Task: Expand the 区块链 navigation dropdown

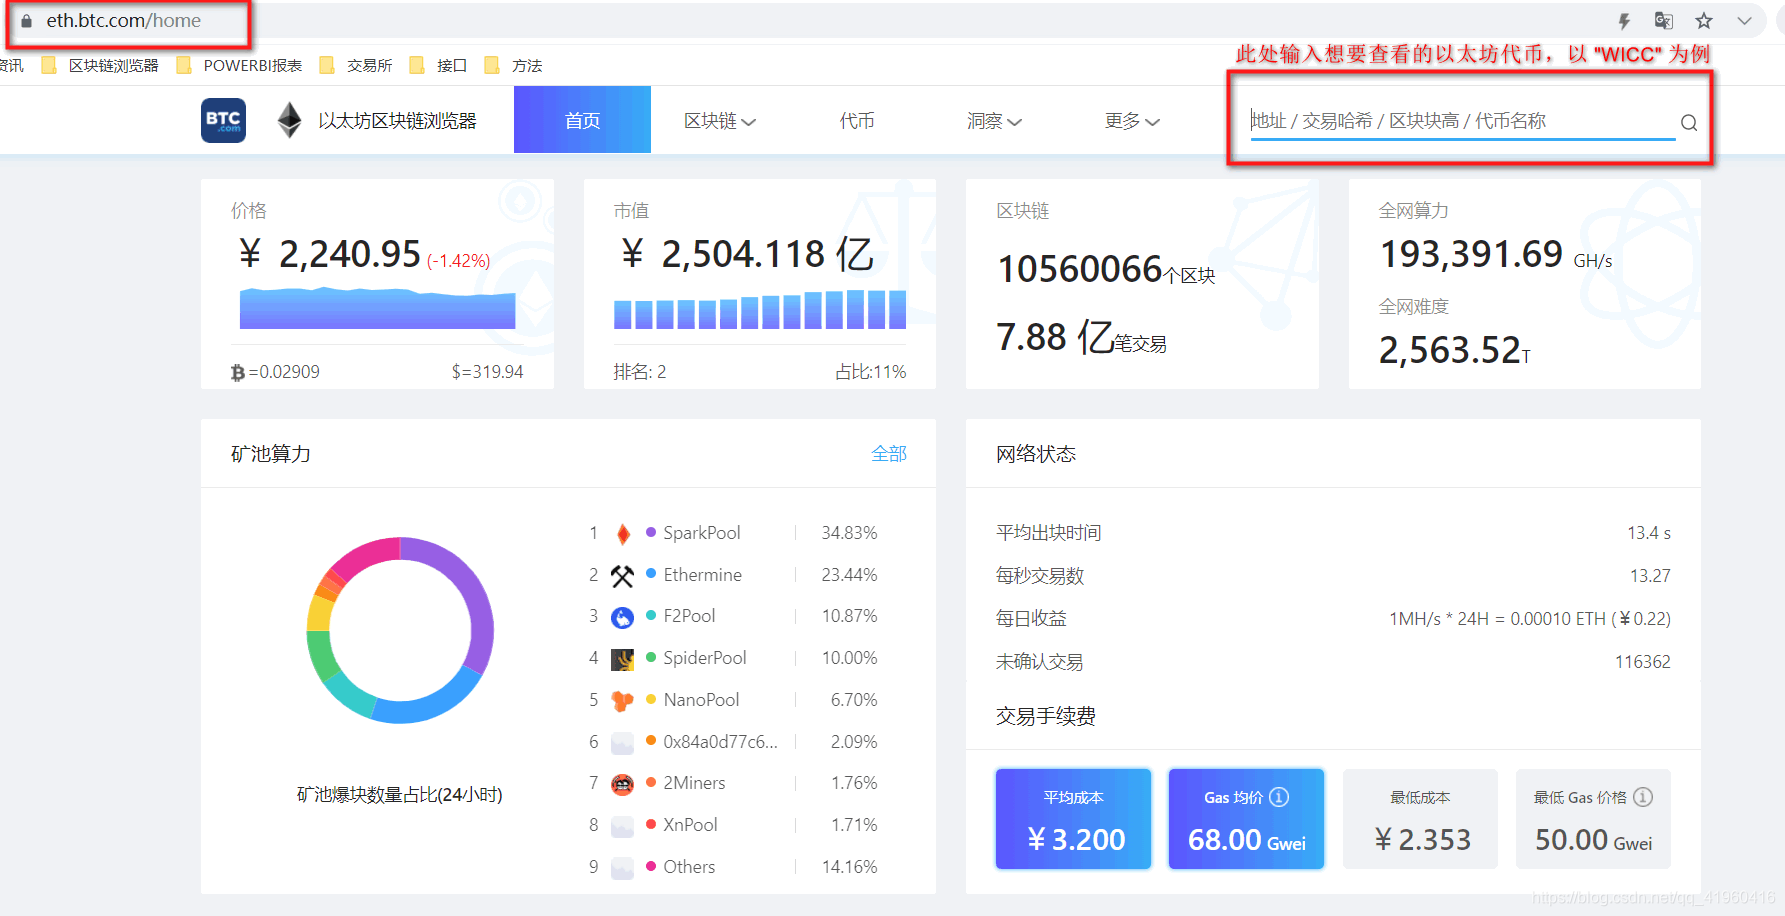Action: (719, 119)
